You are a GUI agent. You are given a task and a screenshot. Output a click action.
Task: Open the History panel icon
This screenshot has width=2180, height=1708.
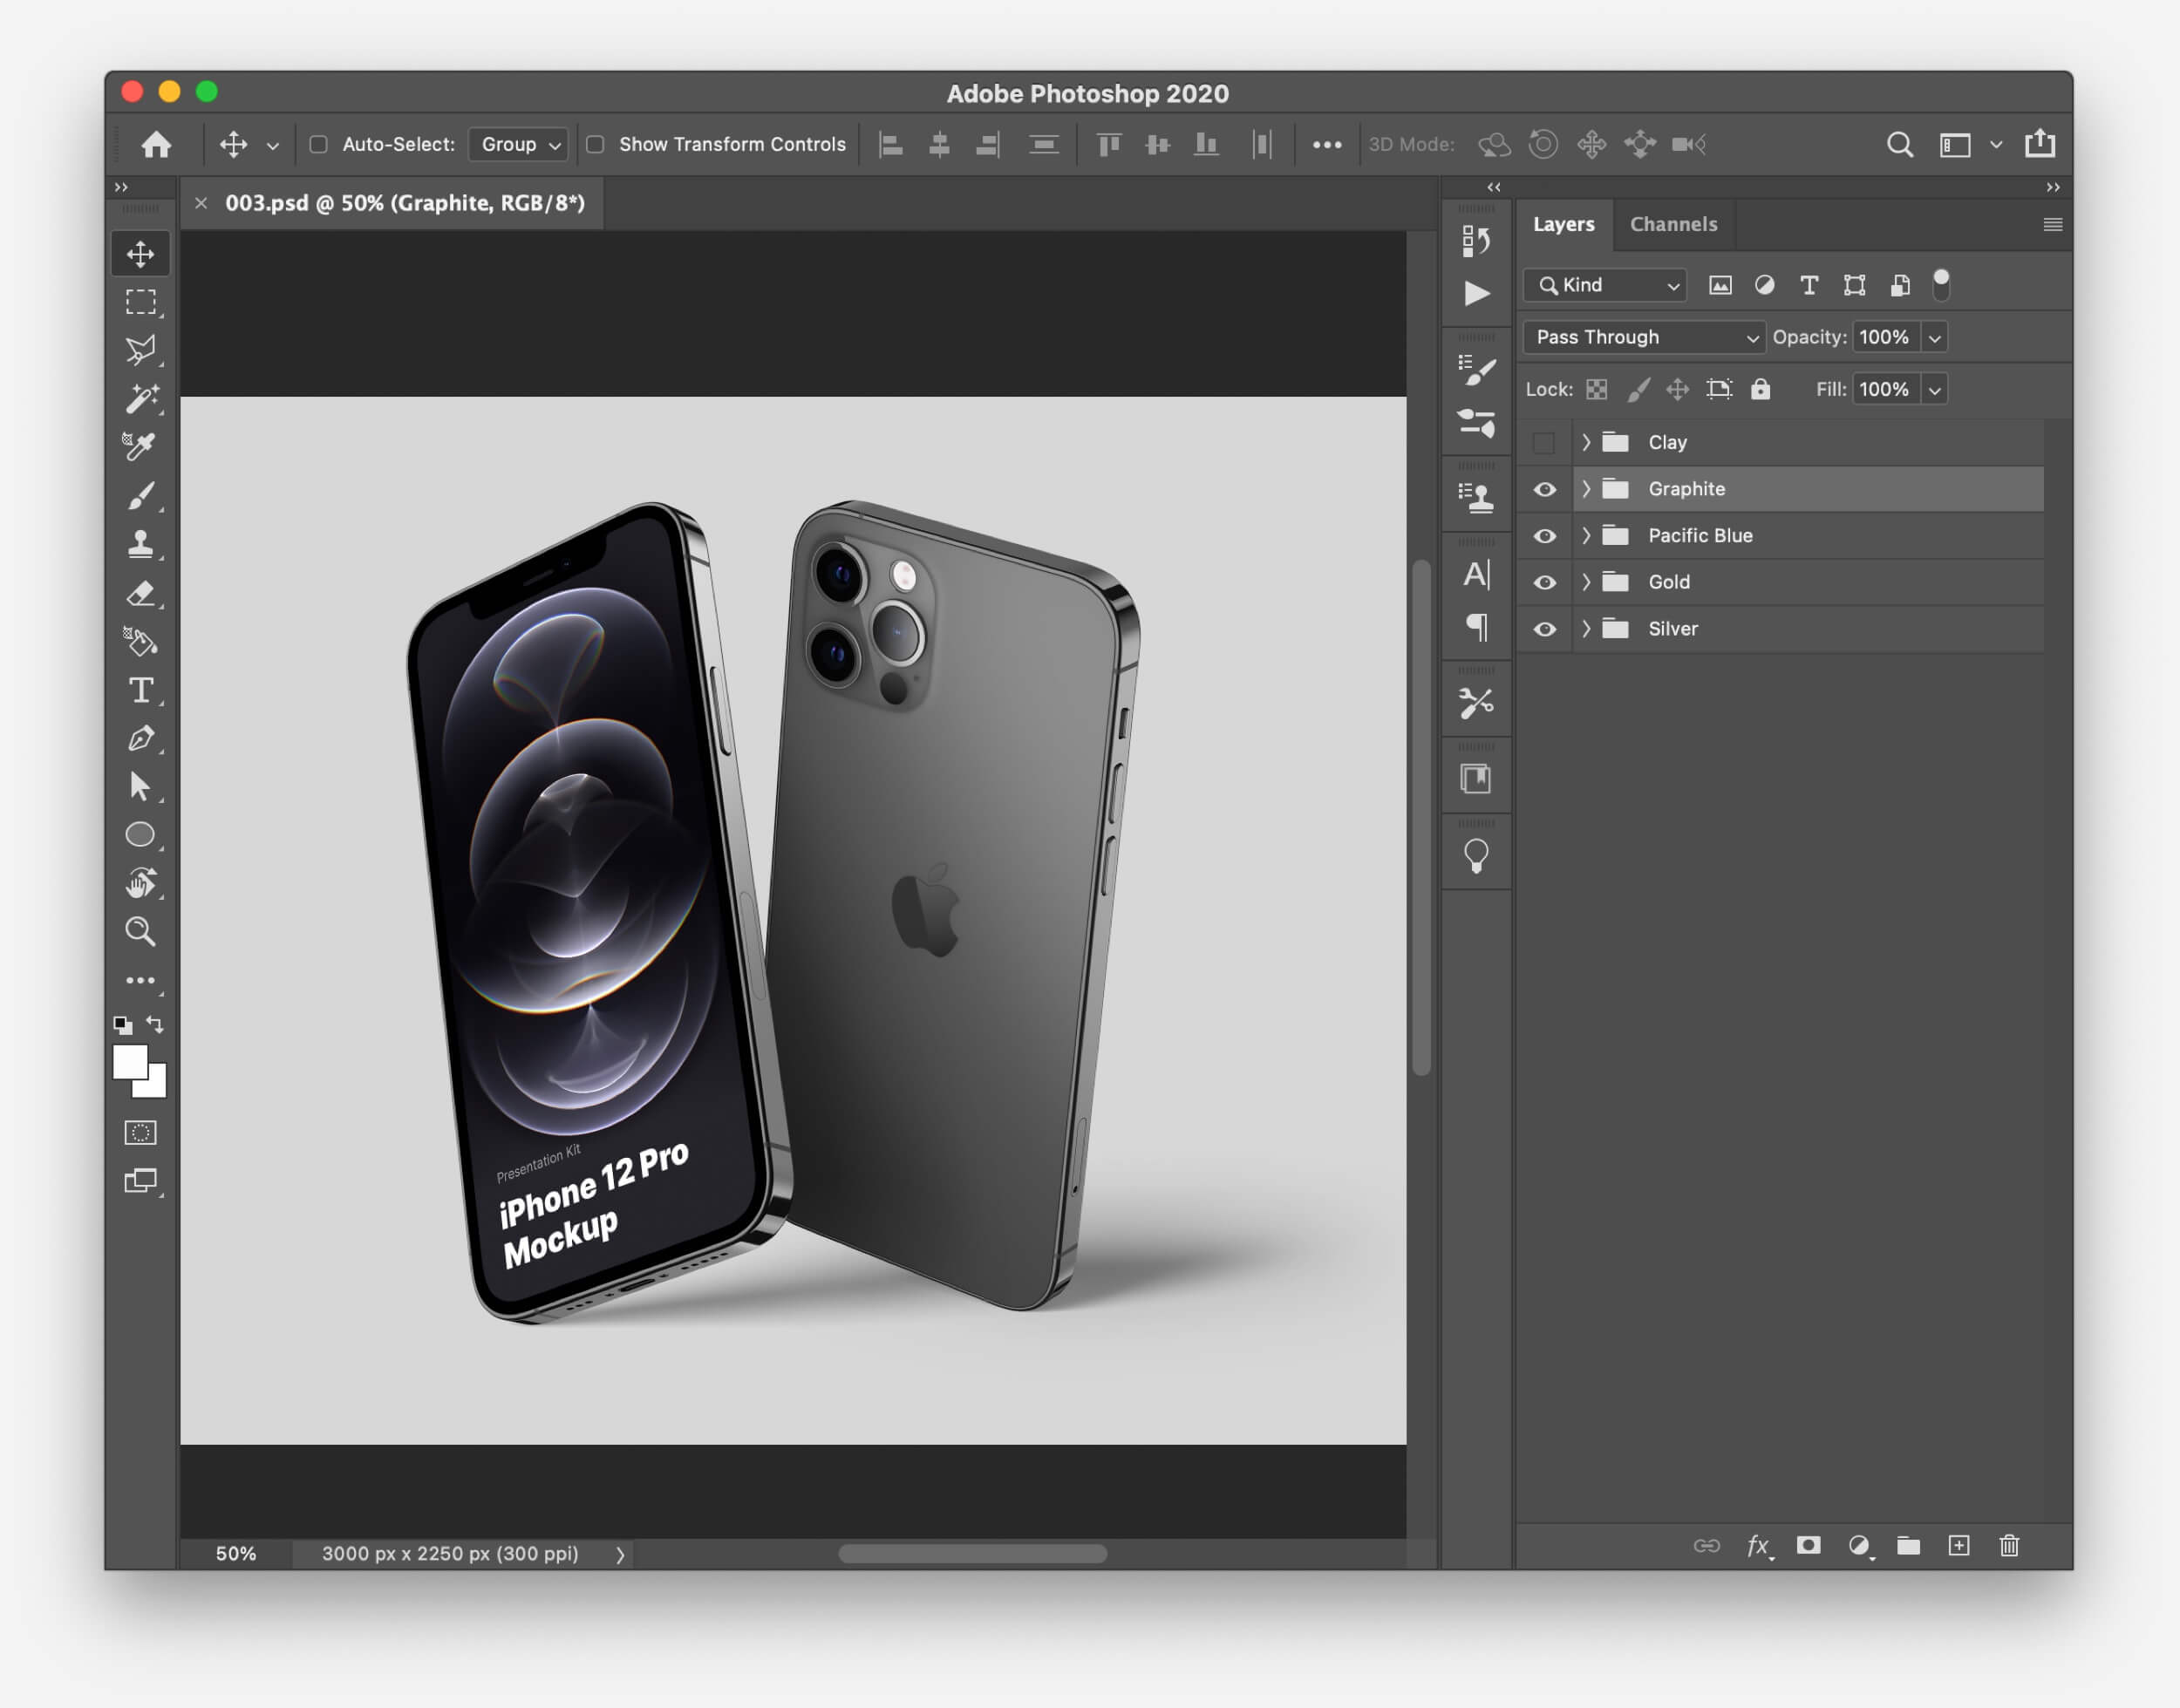coord(1476,241)
